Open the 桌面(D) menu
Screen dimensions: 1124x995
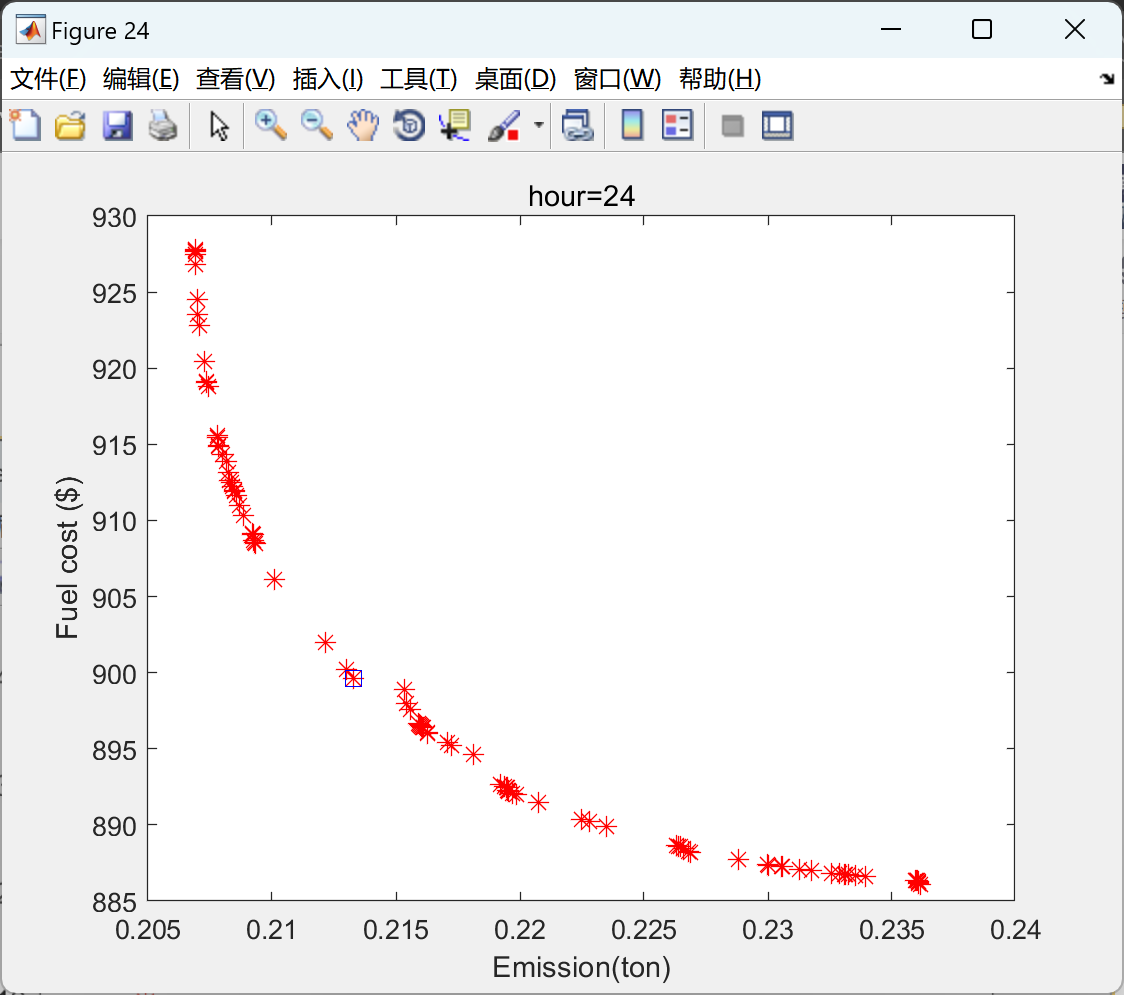coord(515,79)
